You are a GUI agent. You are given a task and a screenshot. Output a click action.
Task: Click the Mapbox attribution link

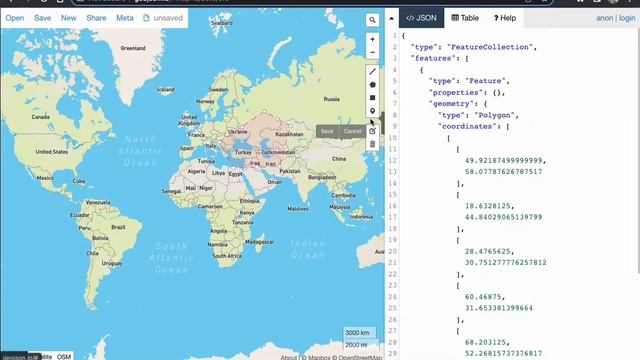coord(318,358)
